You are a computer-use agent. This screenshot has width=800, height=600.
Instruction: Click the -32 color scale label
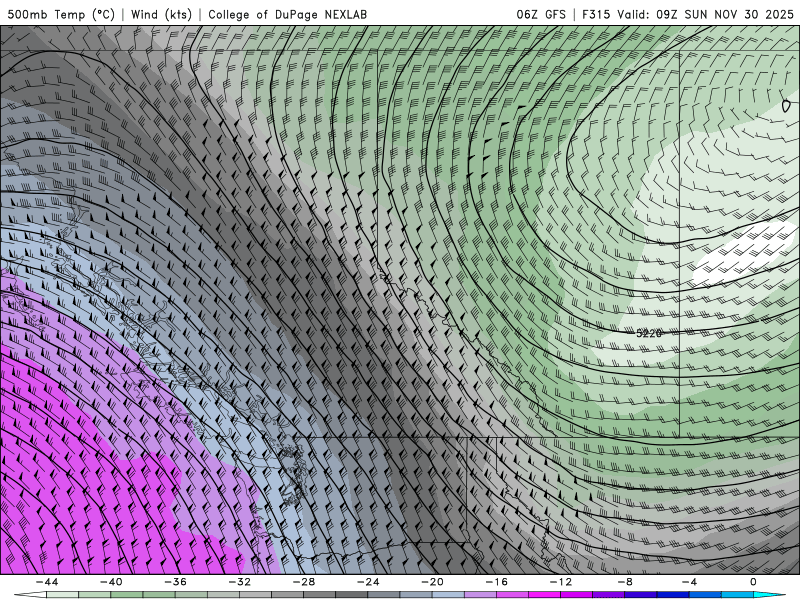point(240,582)
